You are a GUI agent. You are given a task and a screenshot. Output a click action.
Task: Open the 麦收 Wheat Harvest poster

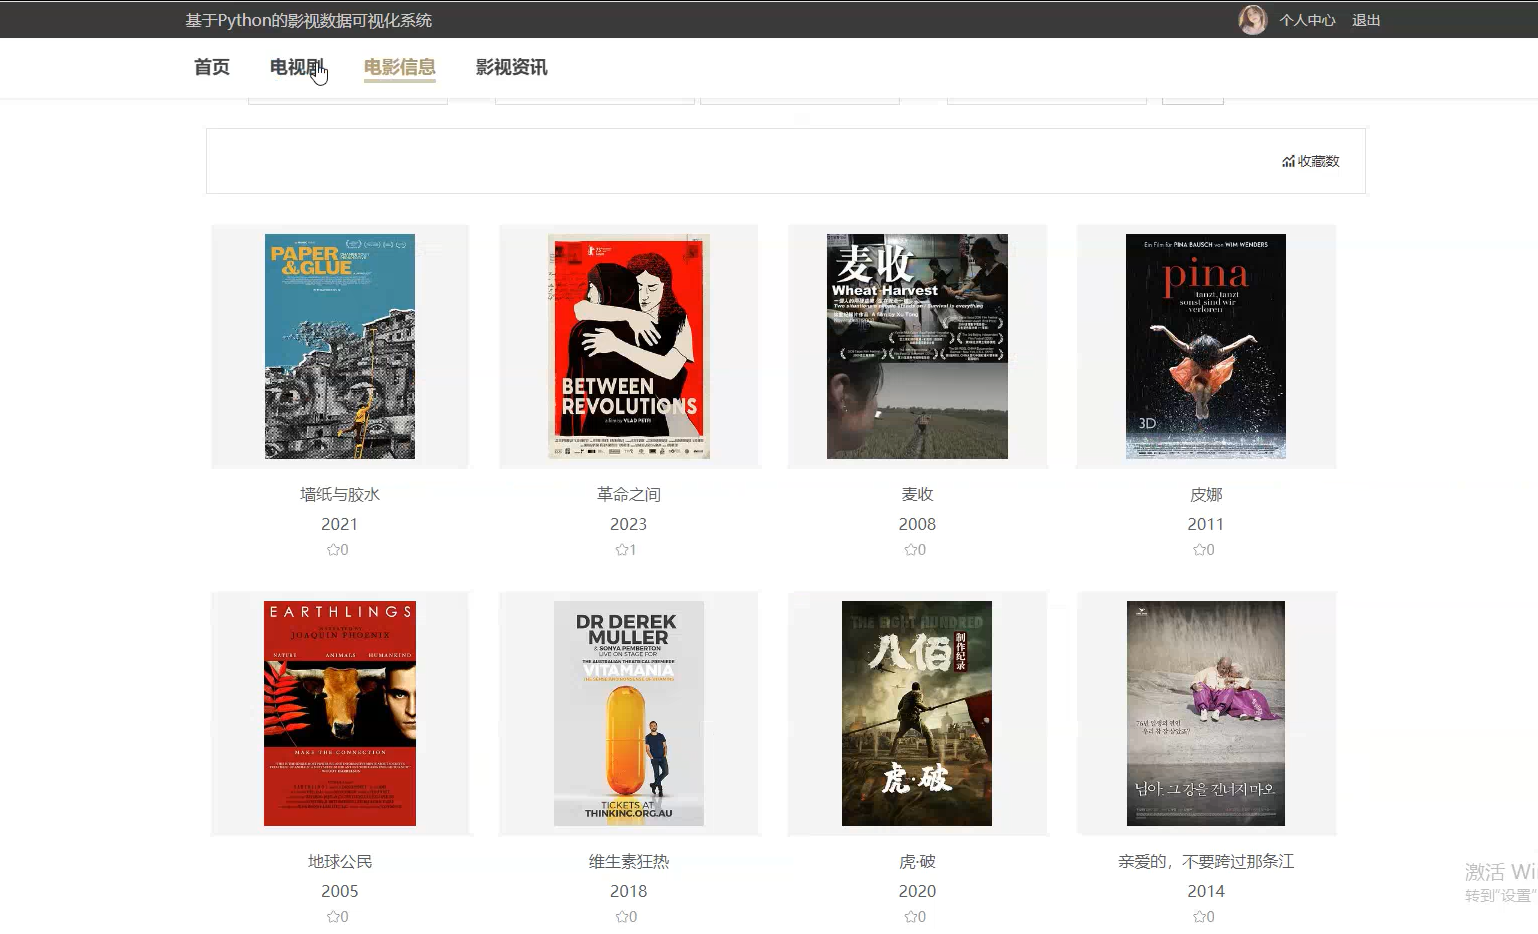pyautogui.click(x=917, y=346)
